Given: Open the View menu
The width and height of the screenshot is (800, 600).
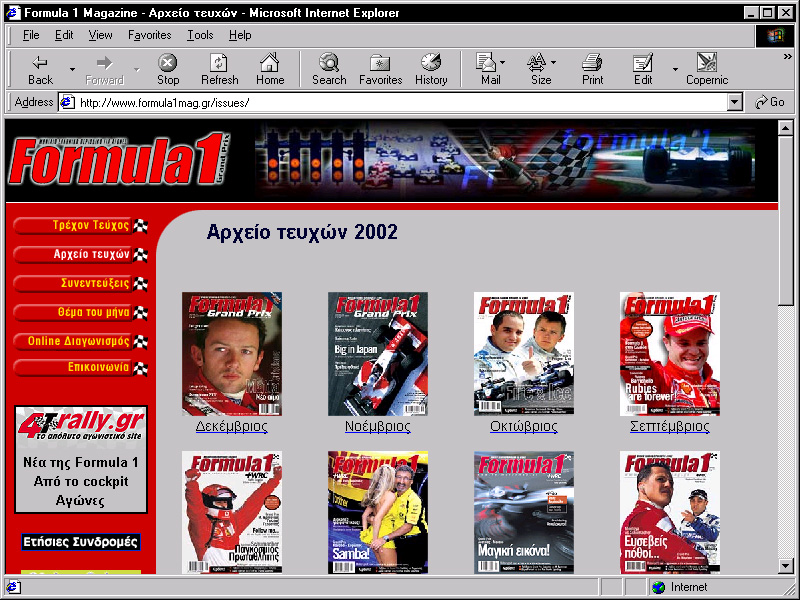Looking at the screenshot, I should pos(100,35).
